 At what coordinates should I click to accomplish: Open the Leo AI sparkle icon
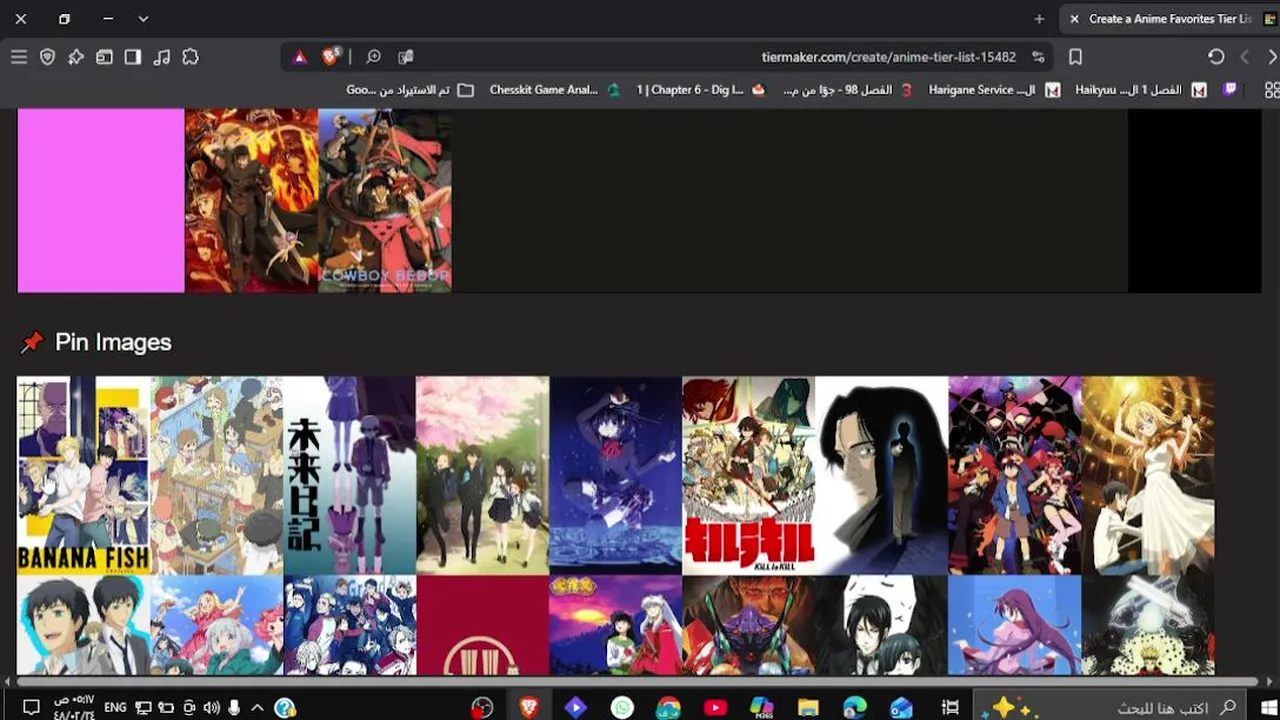(x=76, y=57)
